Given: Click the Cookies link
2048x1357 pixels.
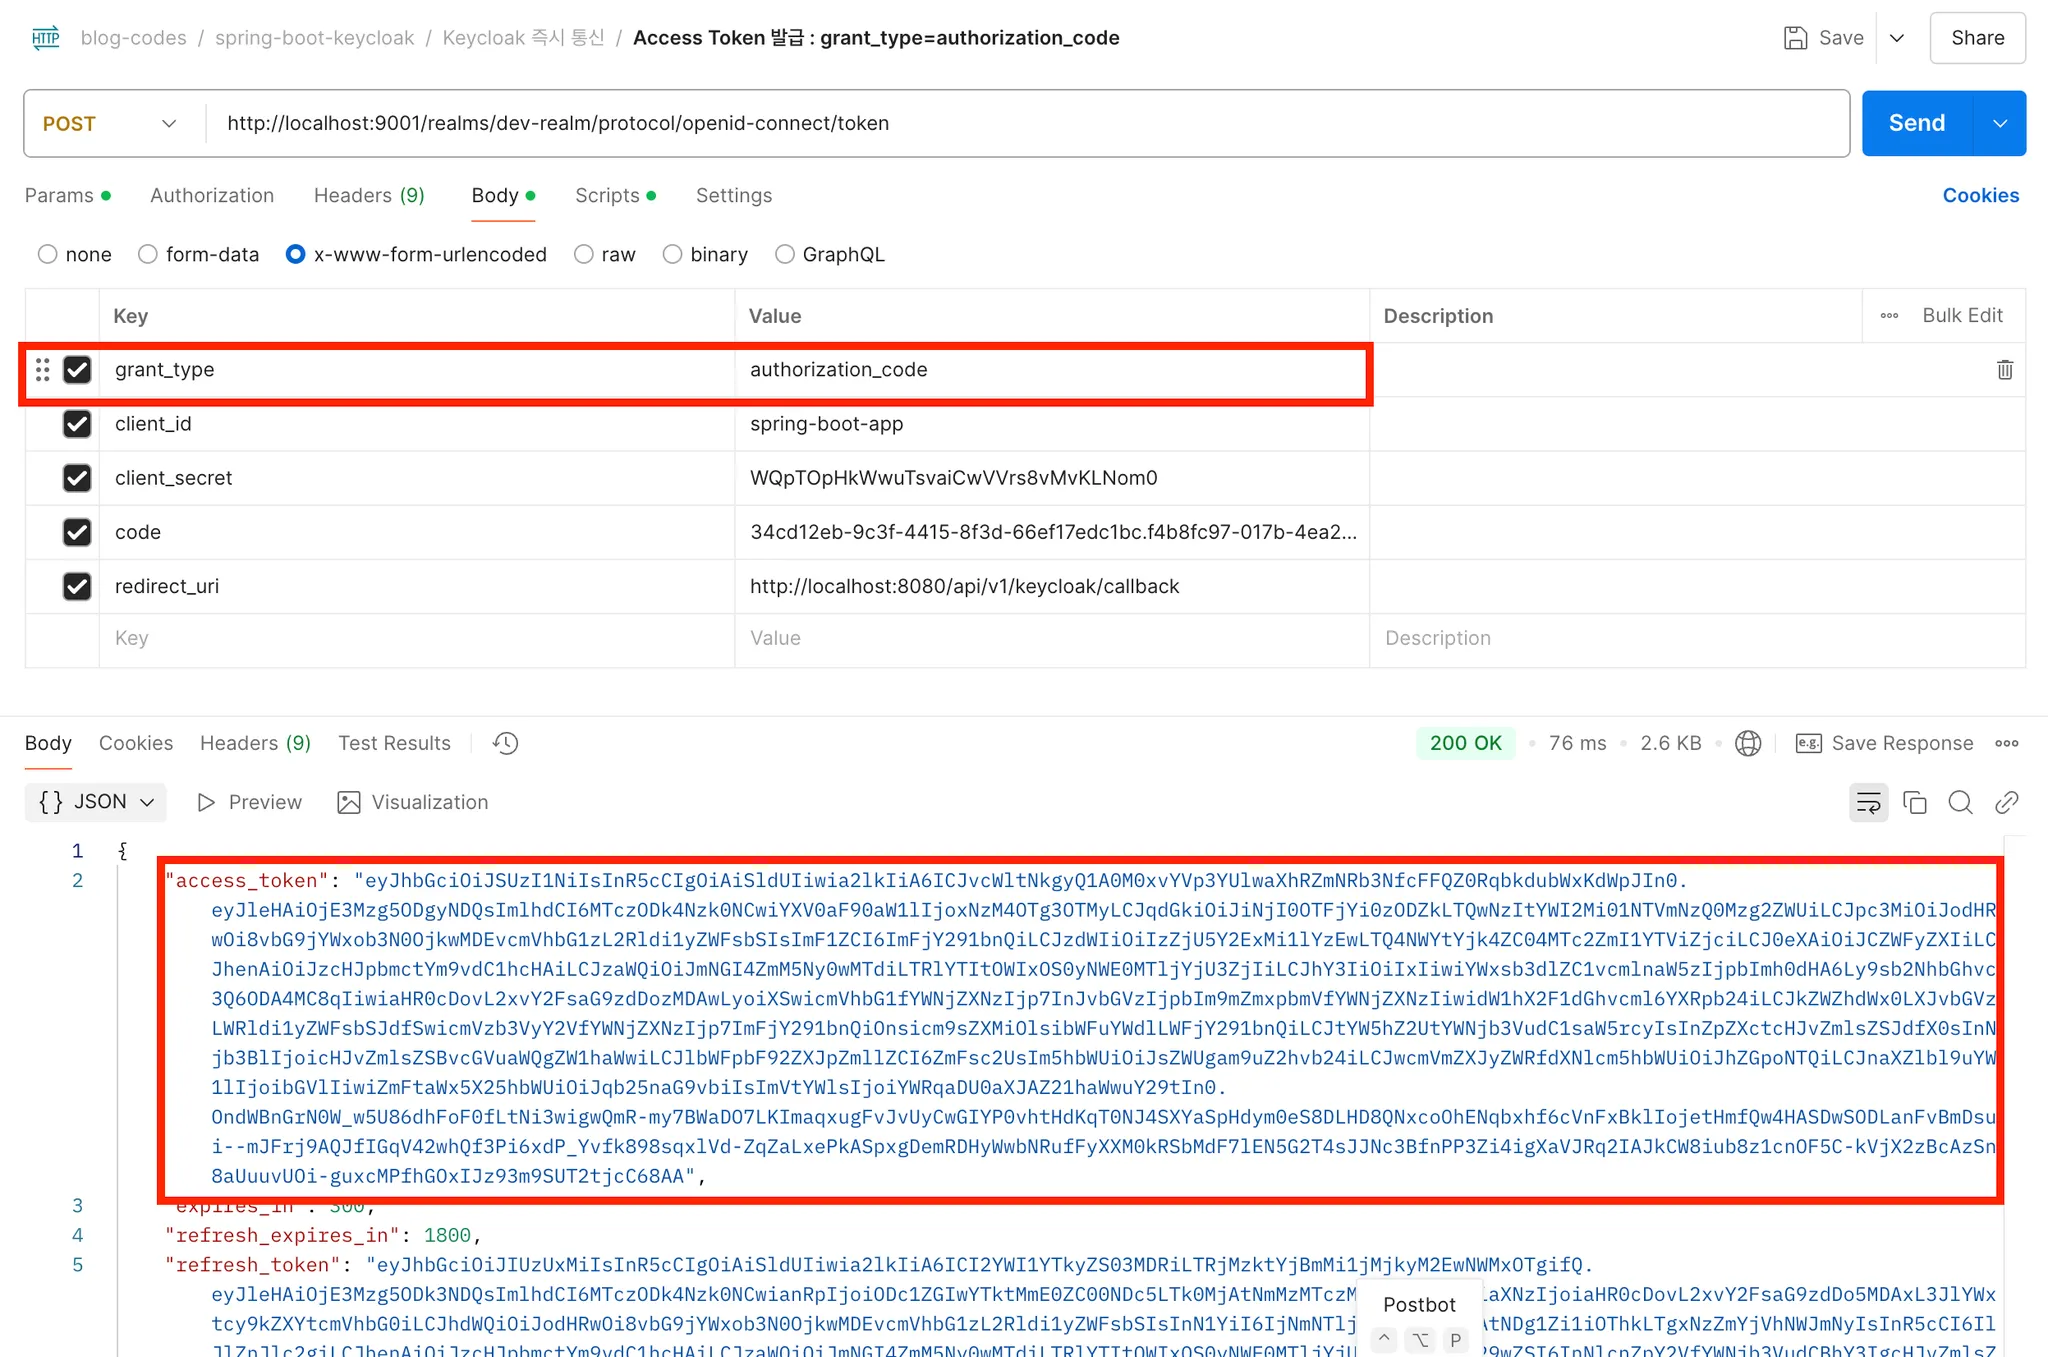Looking at the screenshot, I should (1980, 195).
